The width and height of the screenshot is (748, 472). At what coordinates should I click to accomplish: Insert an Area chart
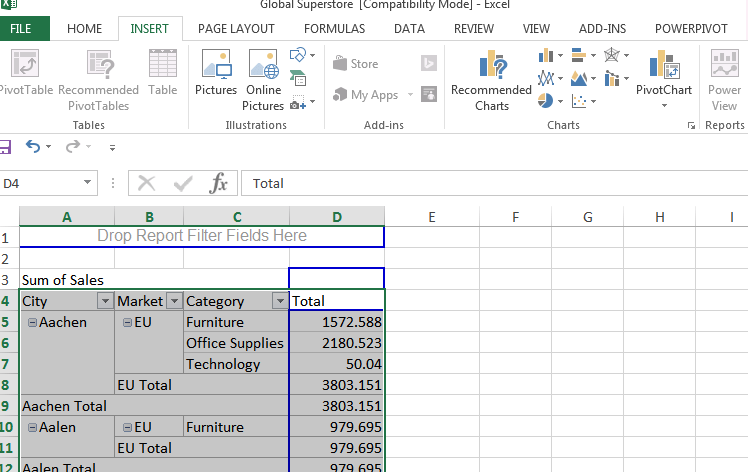(579, 78)
